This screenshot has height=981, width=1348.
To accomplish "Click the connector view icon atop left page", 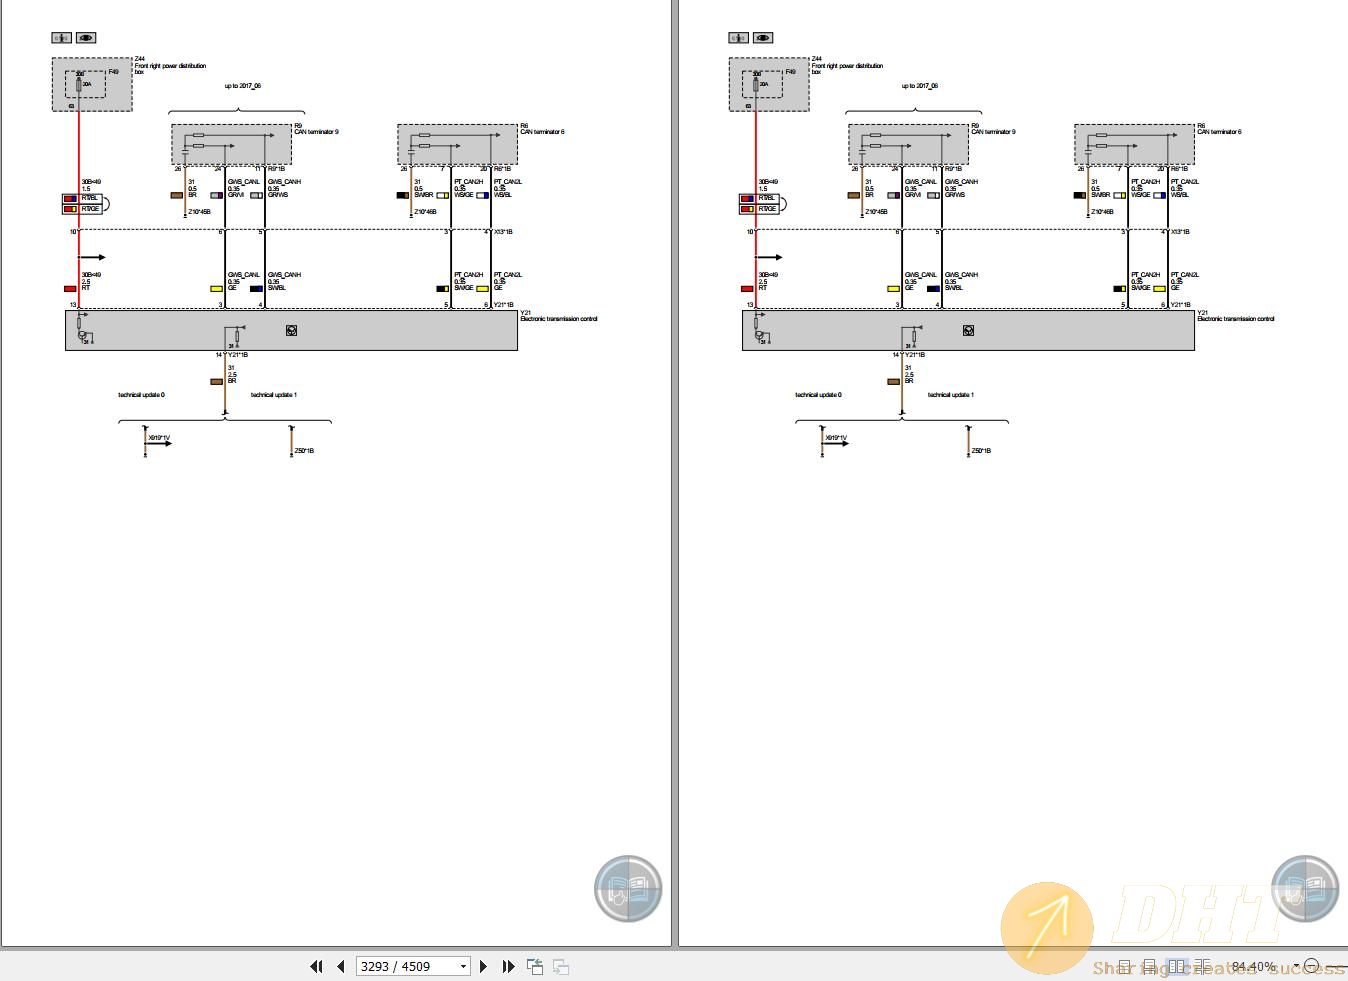I will (x=62, y=38).
